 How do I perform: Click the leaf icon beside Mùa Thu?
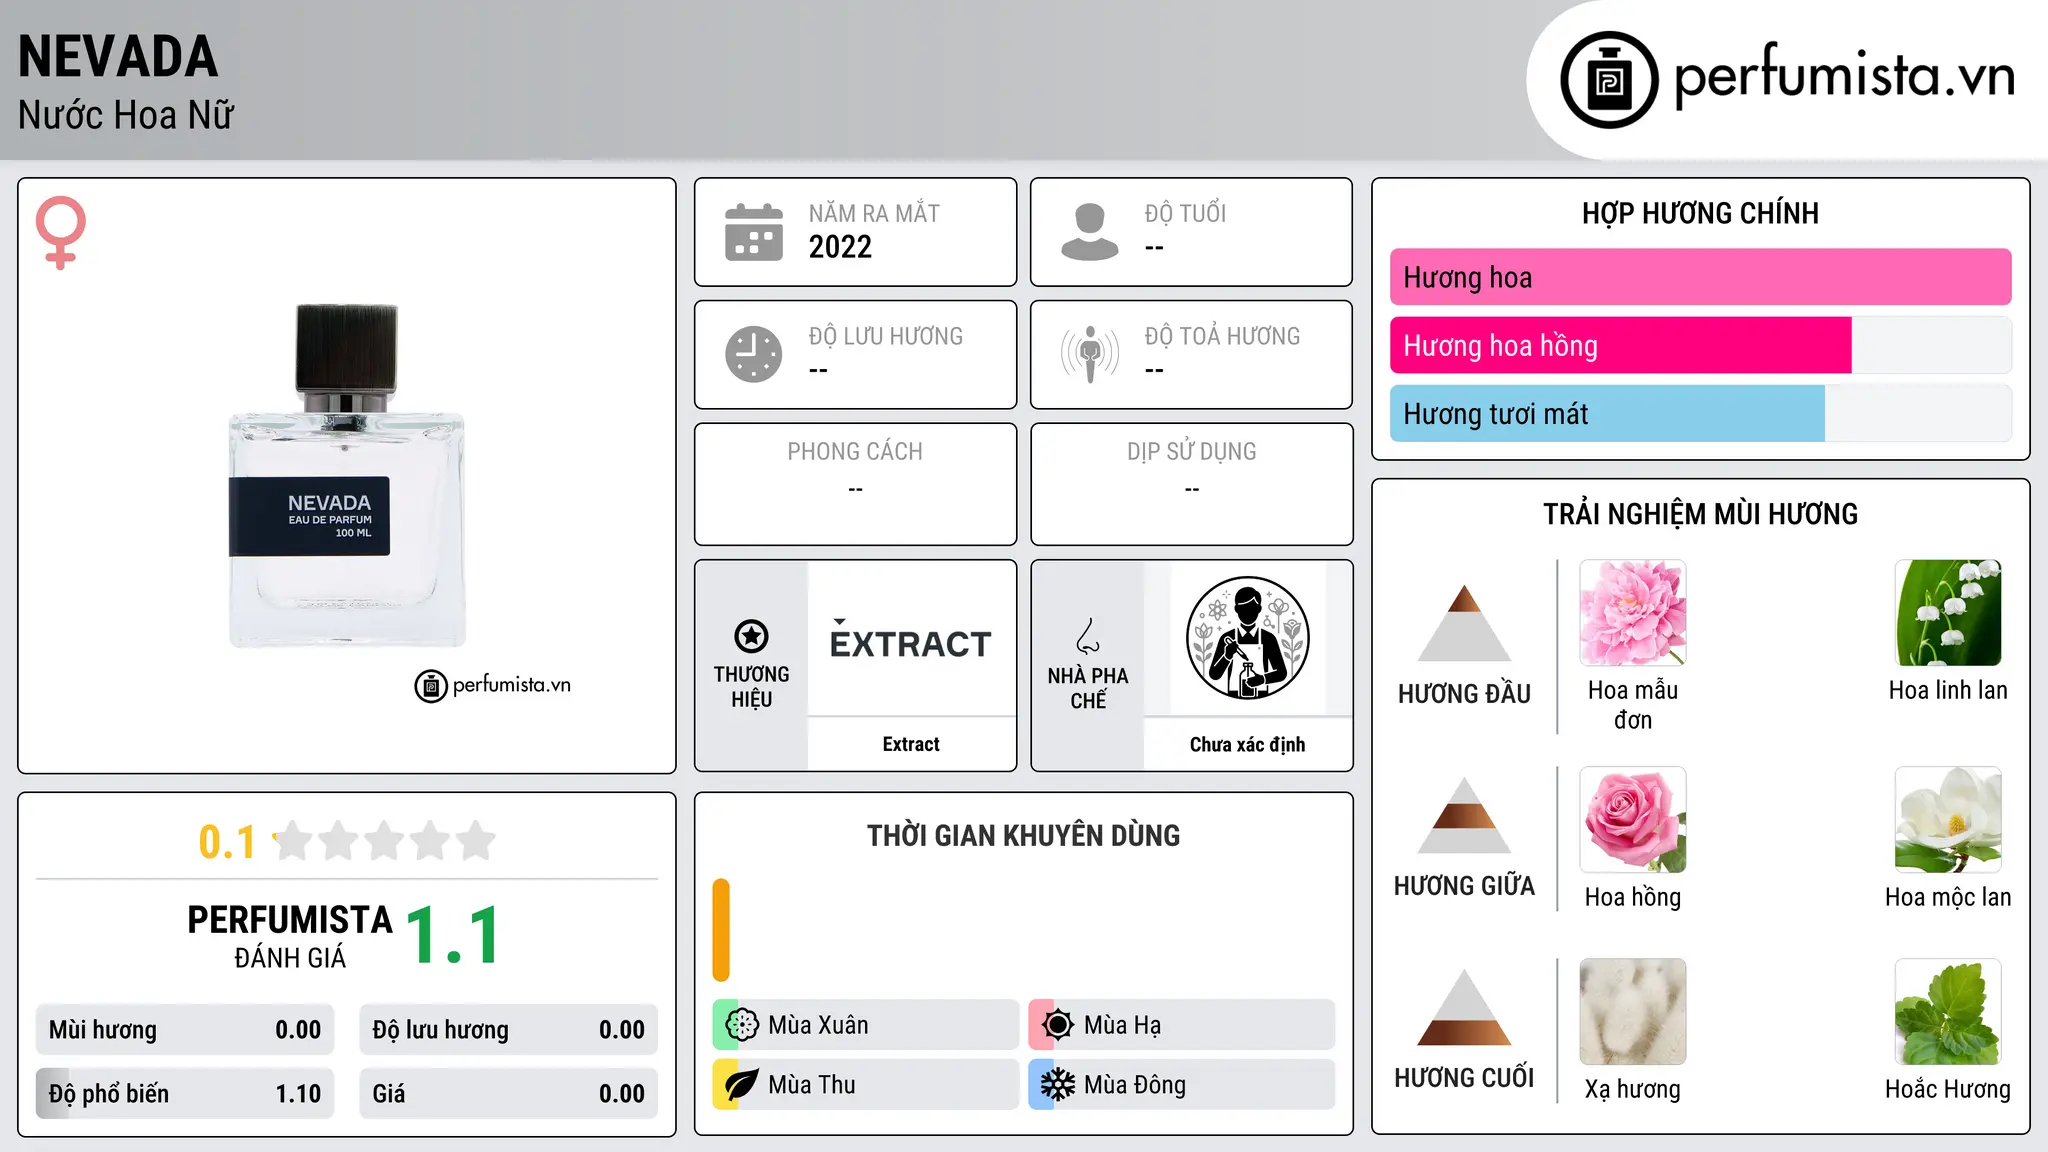pos(741,1085)
